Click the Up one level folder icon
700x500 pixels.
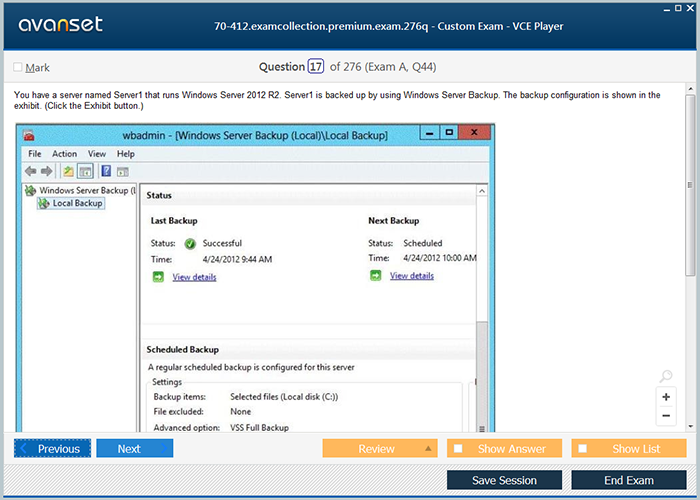tap(68, 171)
